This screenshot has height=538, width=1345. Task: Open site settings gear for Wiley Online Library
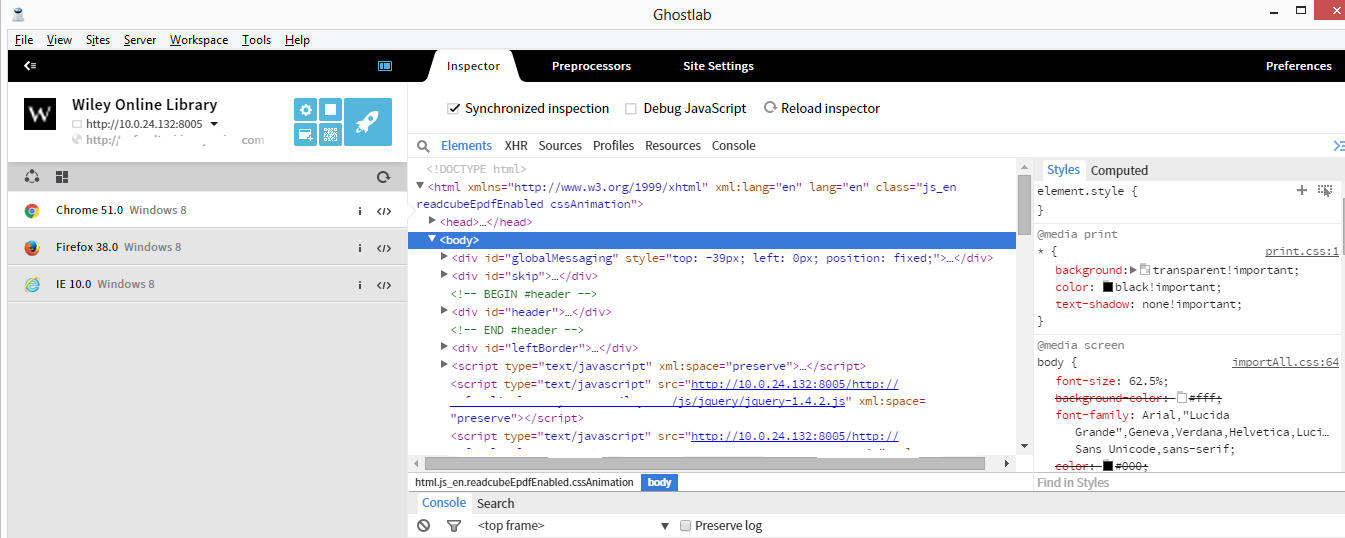tap(306, 110)
